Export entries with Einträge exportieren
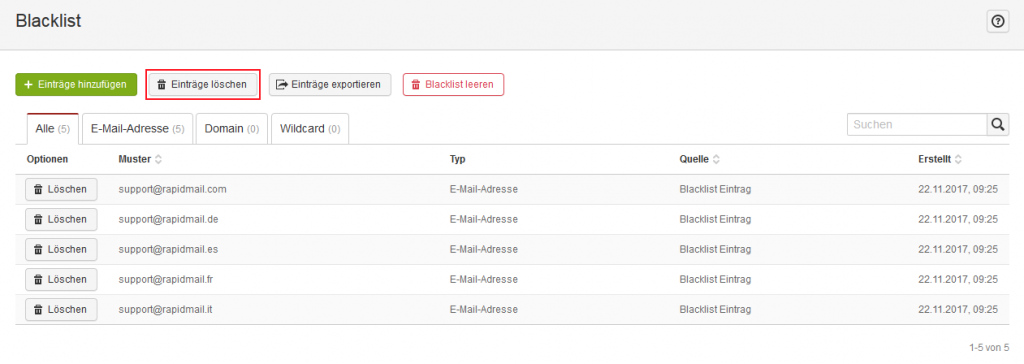This screenshot has height=364, width=1024. pyautogui.click(x=330, y=85)
